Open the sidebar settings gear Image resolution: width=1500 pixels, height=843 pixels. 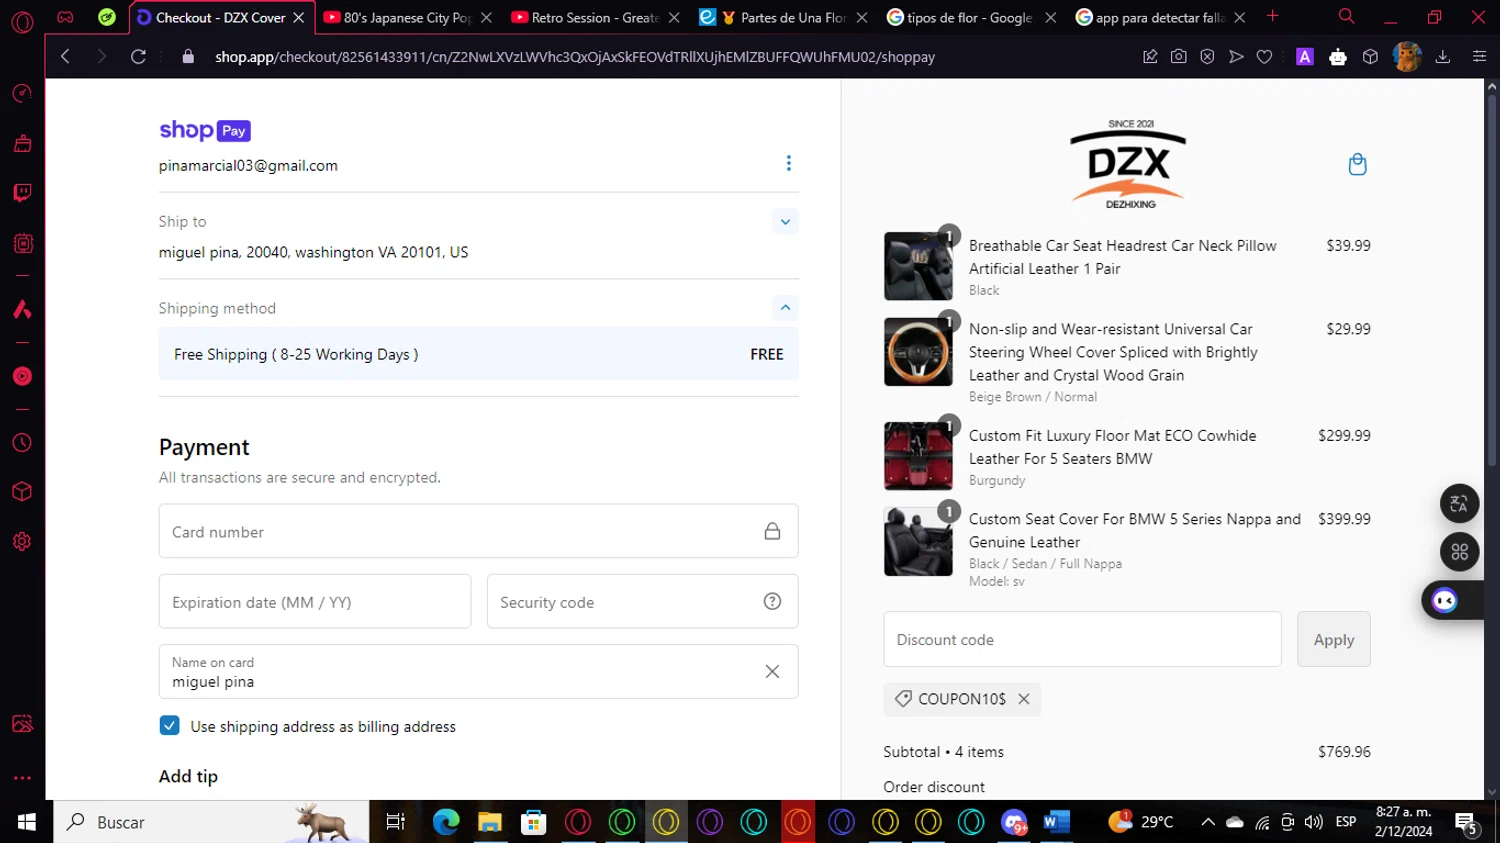[x=22, y=541]
